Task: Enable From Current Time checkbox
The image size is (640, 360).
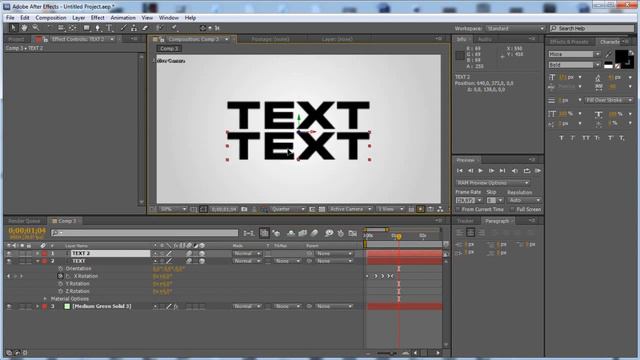Action: click(458, 209)
